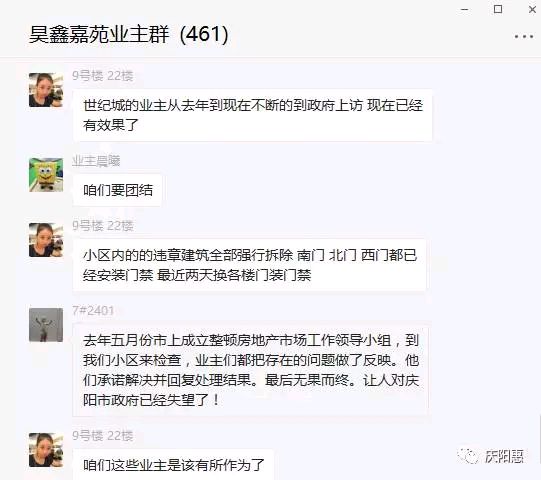Image resolution: width=541 pixels, height=480 pixels.
Task: Select the message starting with 去年五月份市上
Action: click(250, 370)
